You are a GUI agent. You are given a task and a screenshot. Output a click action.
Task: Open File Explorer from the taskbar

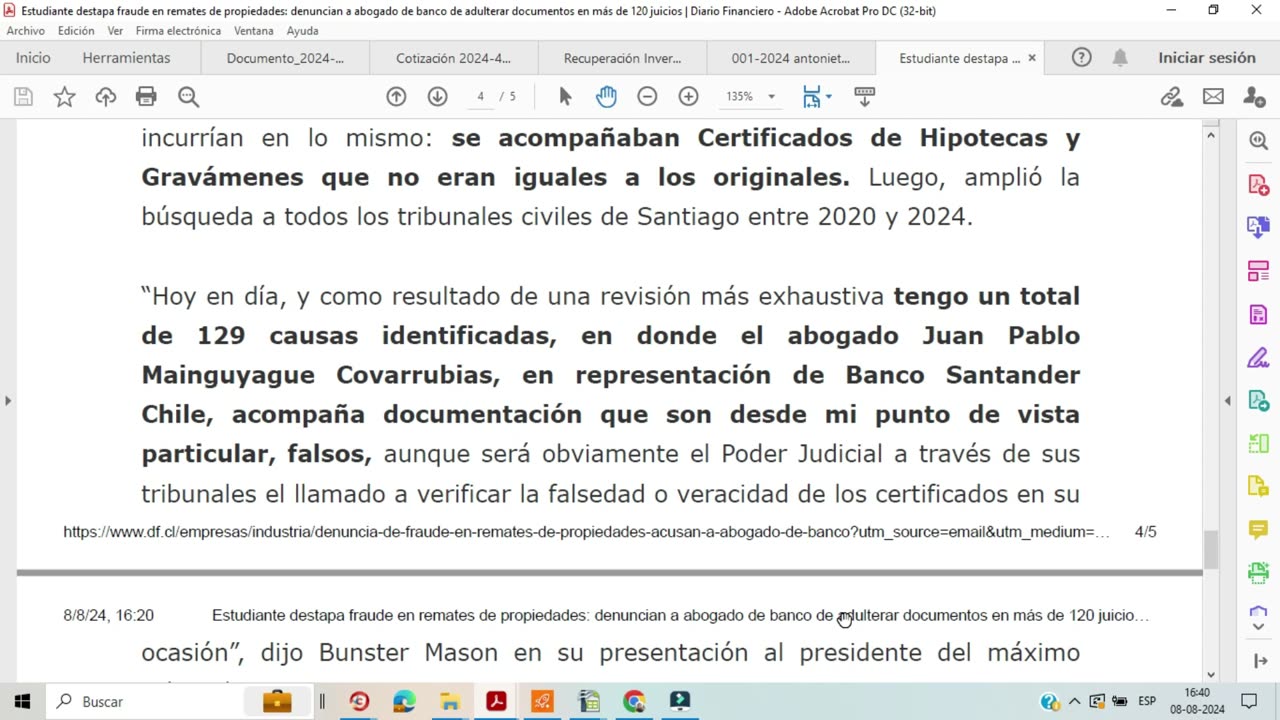coord(450,701)
